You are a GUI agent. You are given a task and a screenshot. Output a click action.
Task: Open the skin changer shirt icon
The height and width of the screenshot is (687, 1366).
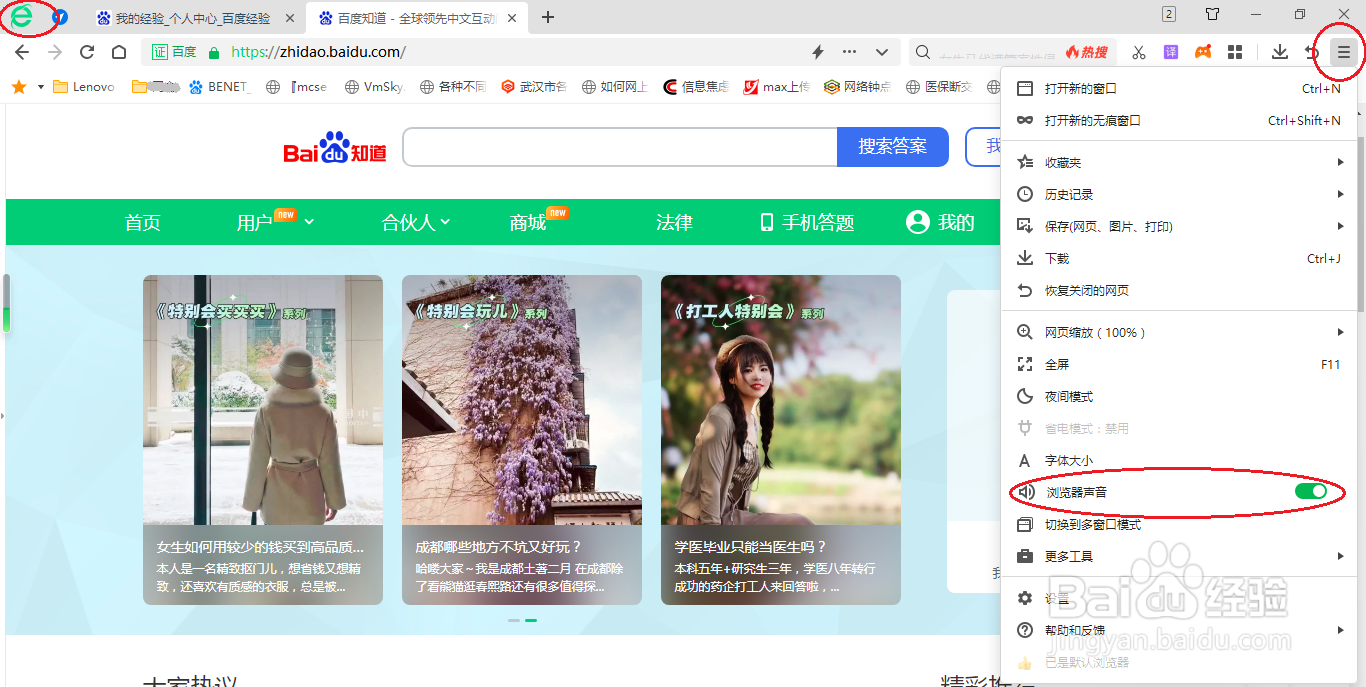[x=1212, y=14]
